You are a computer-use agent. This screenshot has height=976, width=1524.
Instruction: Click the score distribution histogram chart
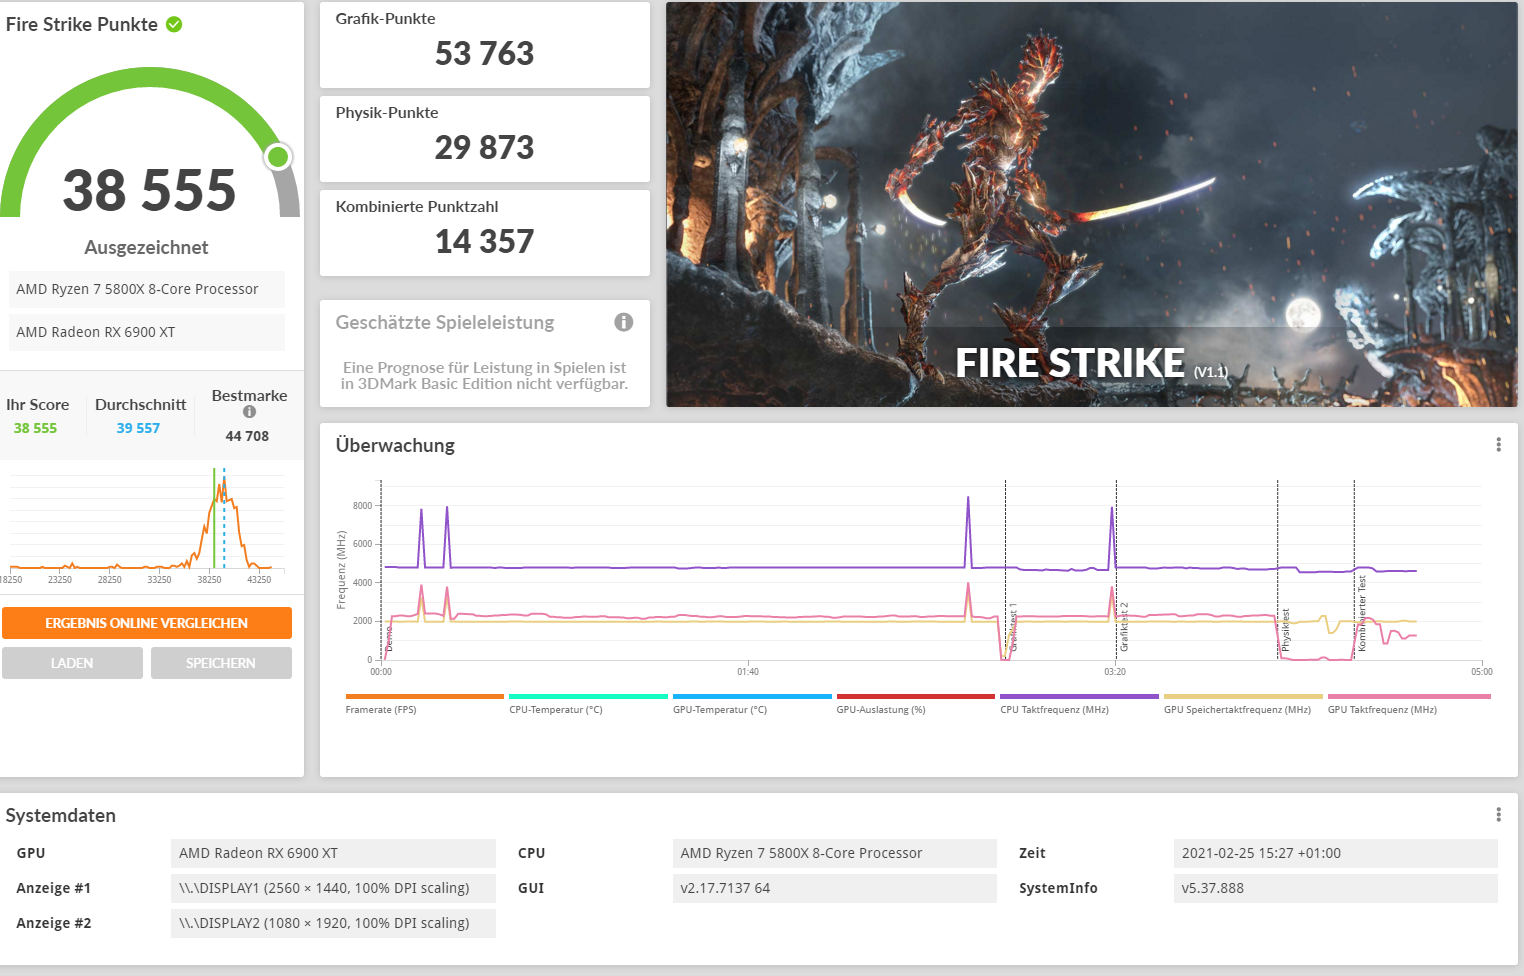pyautogui.click(x=147, y=525)
